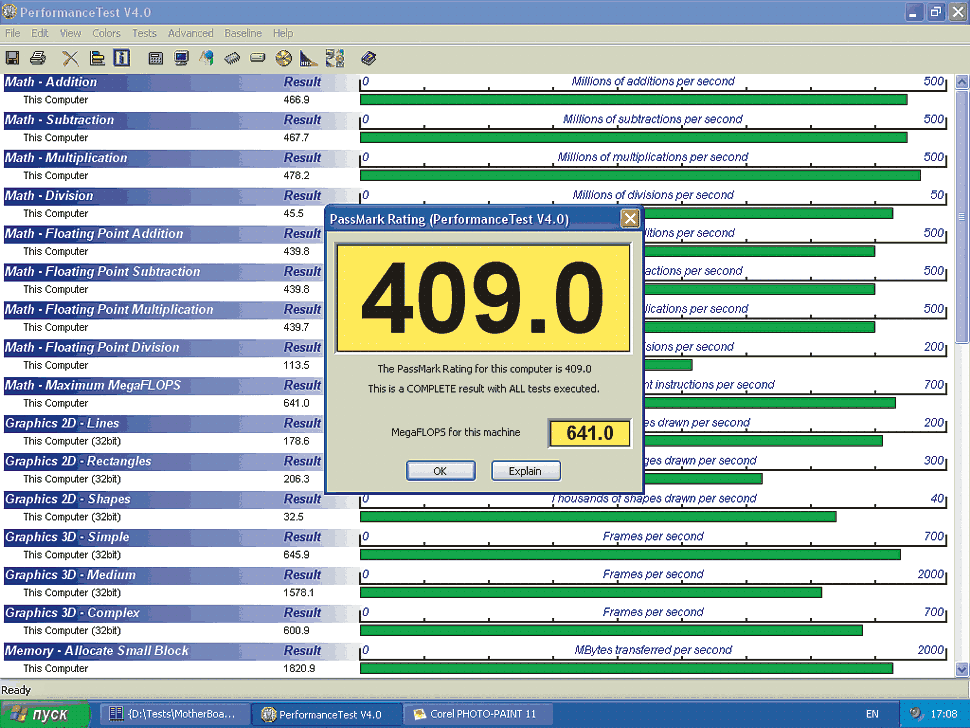
Task: Select the Math - Subtraction header row
Action: pos(181,120)
